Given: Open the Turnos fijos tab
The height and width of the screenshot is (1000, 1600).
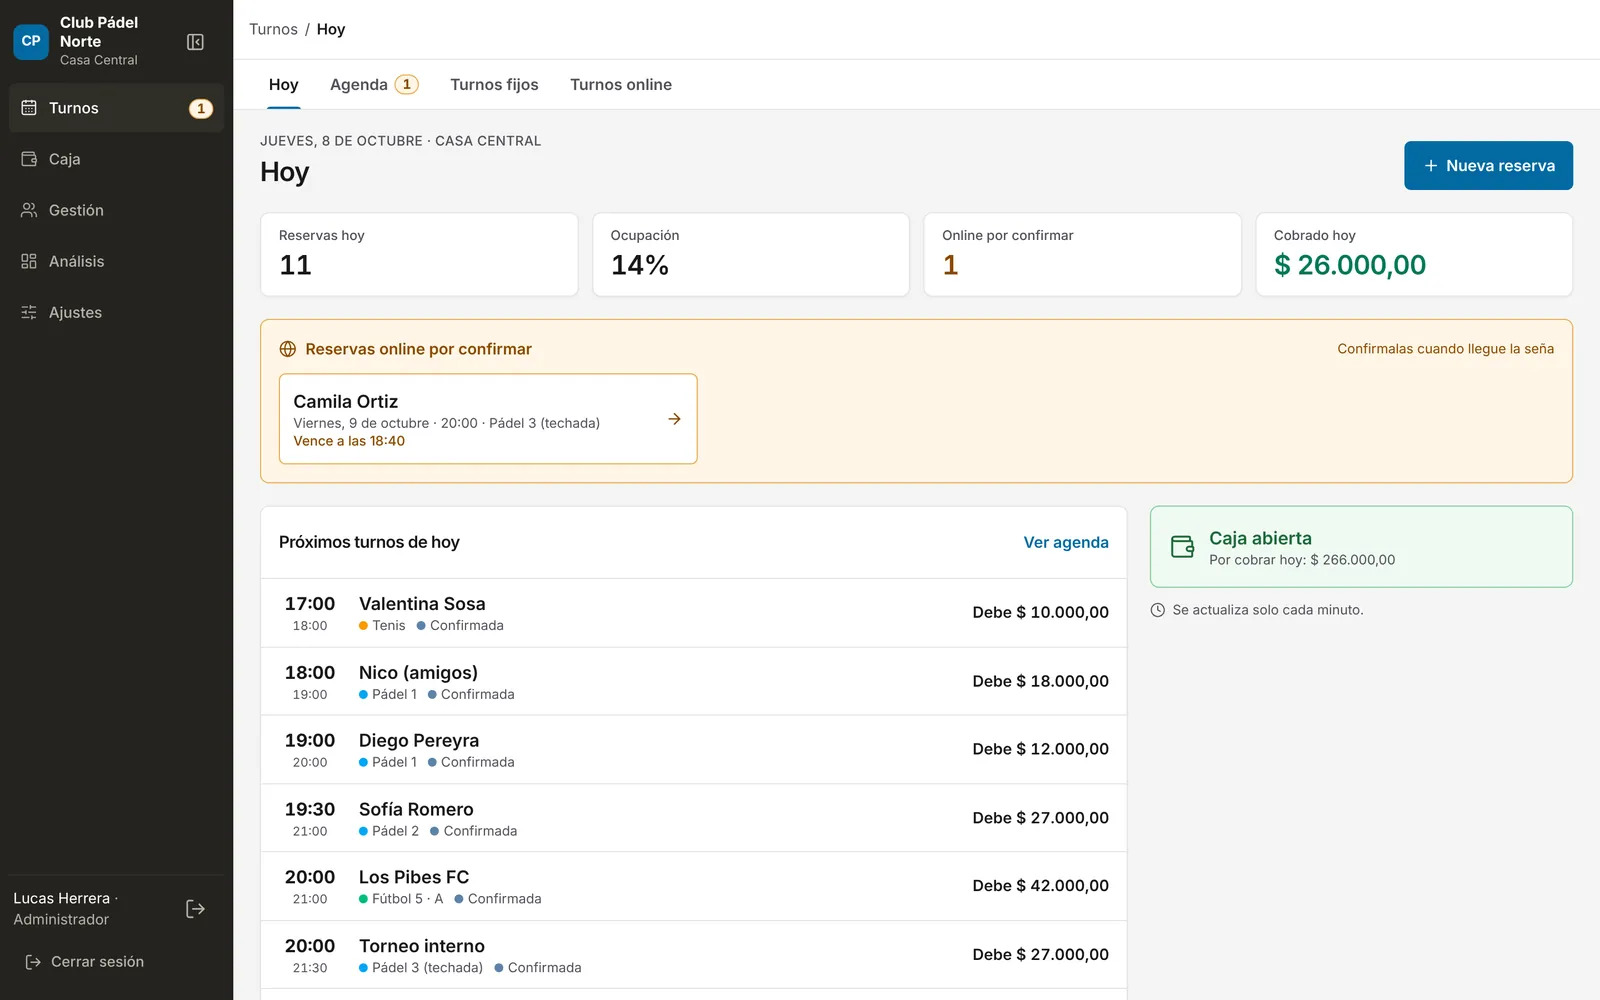Looking at the screenshot, I should point(494,85).
